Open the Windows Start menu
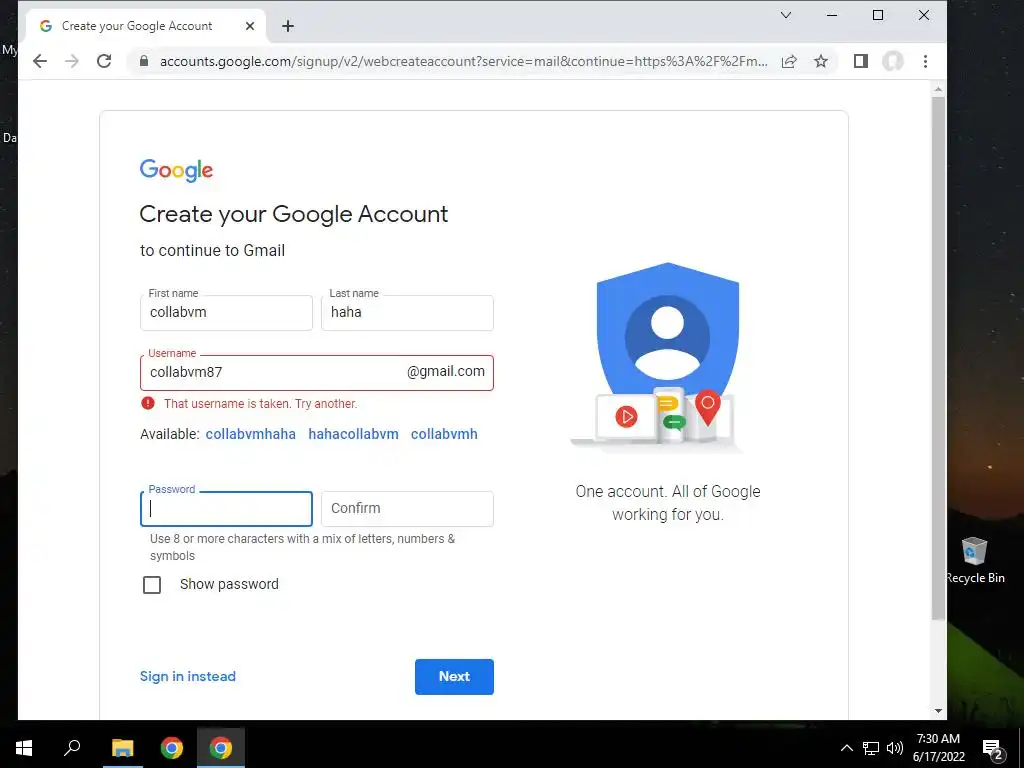 tap(24, 748)
